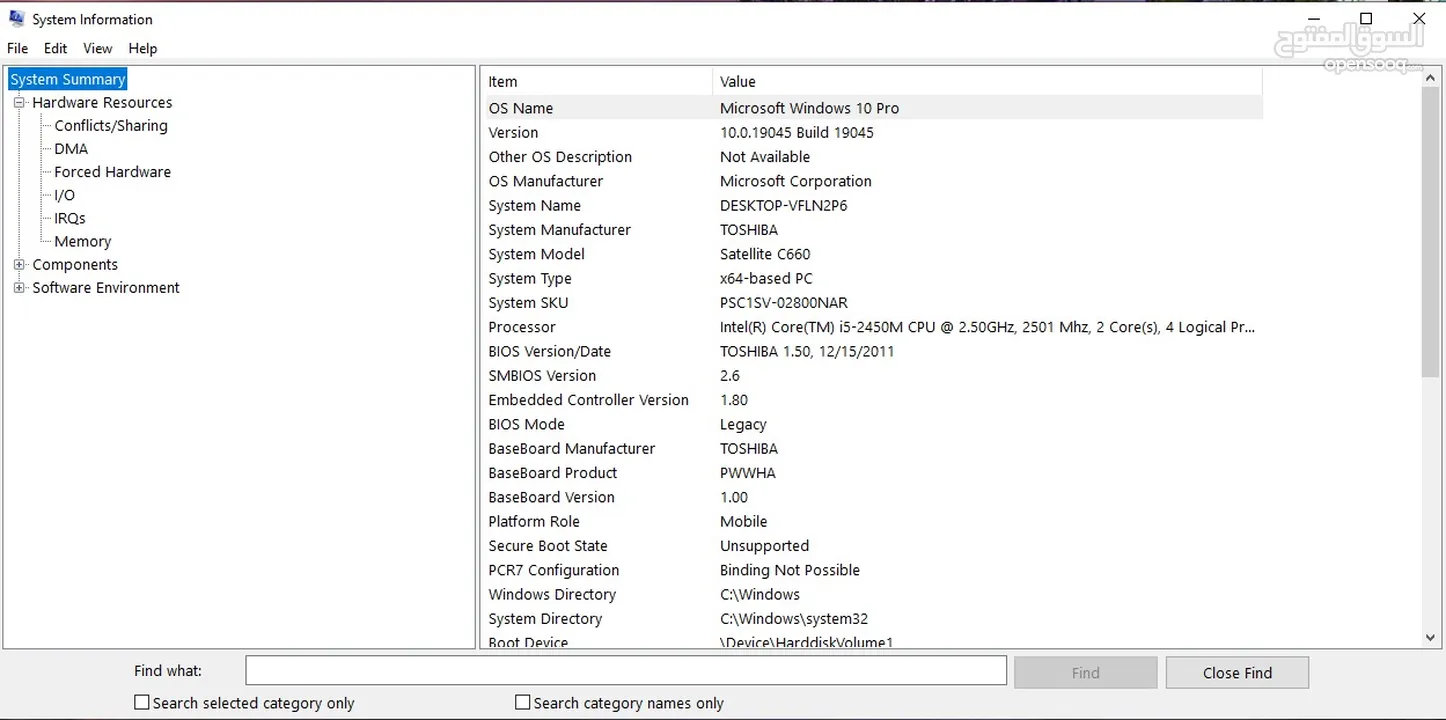Click 'Microsoft Windows 10 Pro' value
Image resolution: width=1446 pixels, height=720 pixels.
point(809,108)
